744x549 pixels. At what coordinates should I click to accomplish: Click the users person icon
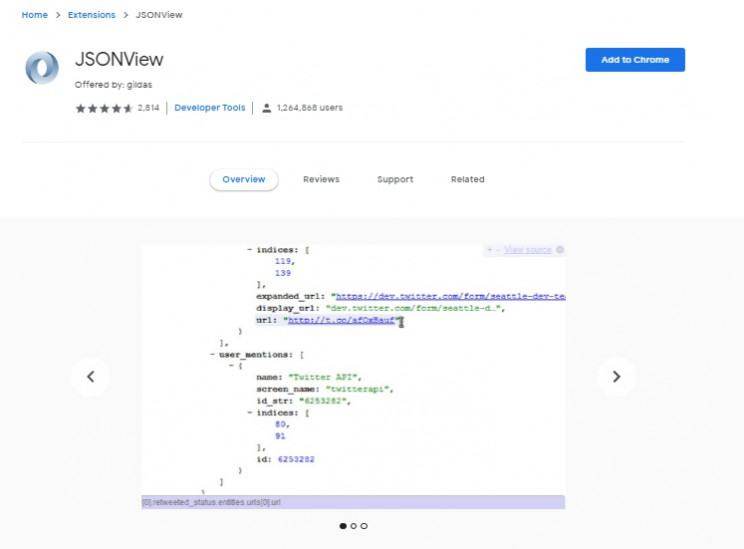(x=267, y=108)
